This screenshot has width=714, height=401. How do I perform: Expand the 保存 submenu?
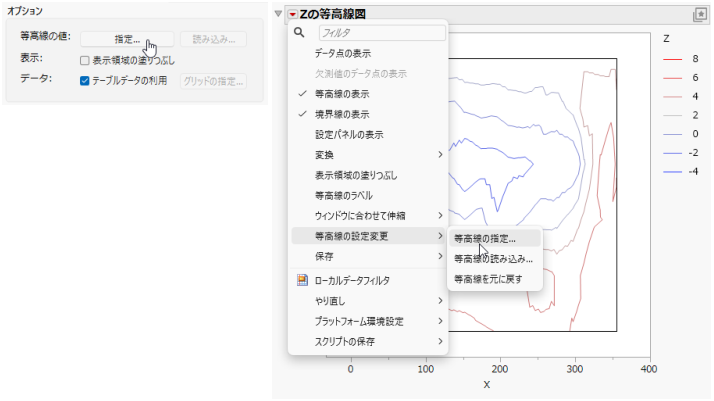pos(368,256)
